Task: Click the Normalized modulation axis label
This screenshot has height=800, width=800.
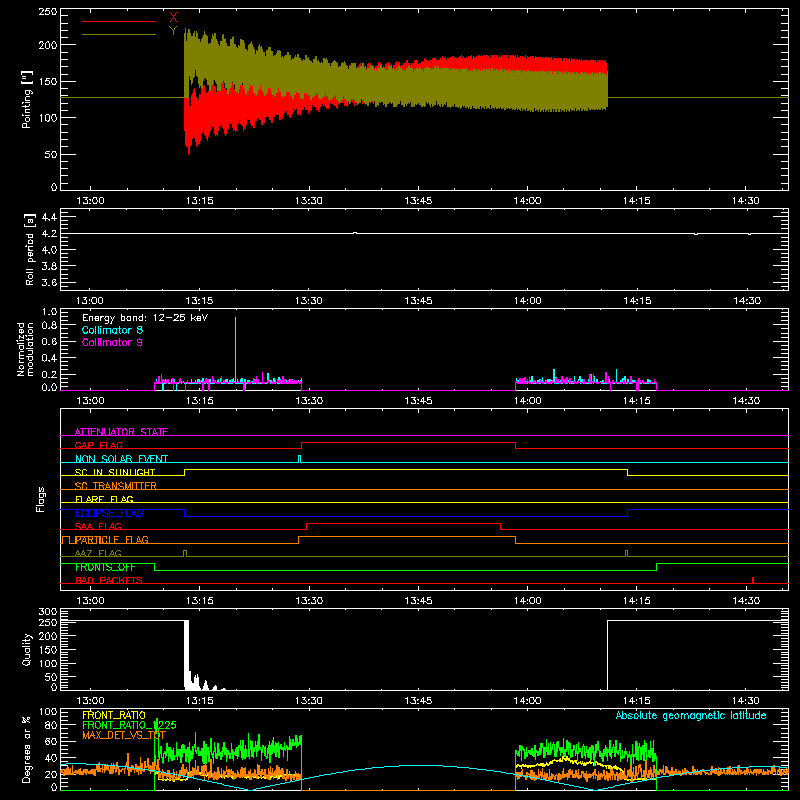Action: coord(25,349)
